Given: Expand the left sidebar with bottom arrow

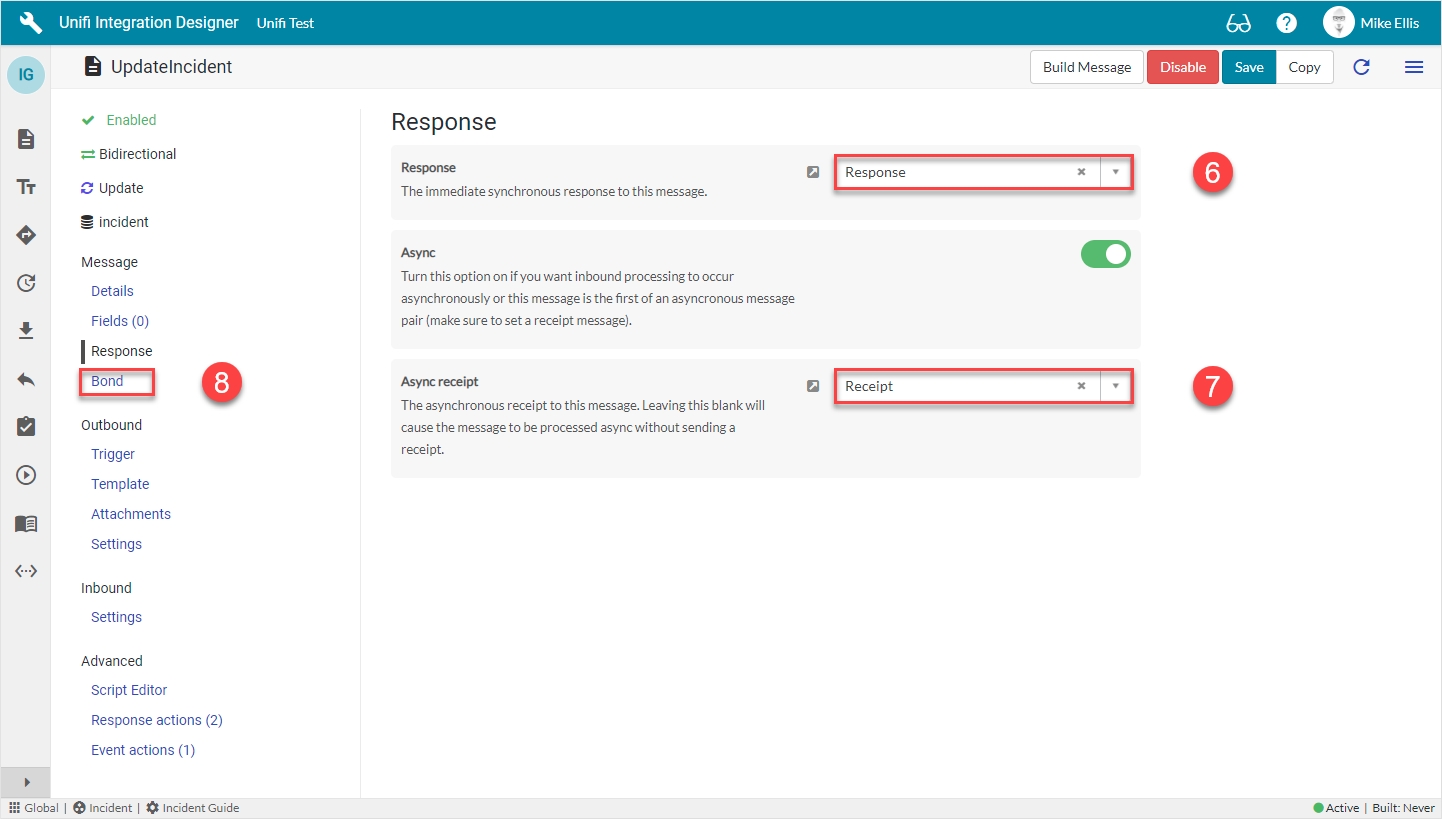Looking at the screenshot, I should pos(26,782).
